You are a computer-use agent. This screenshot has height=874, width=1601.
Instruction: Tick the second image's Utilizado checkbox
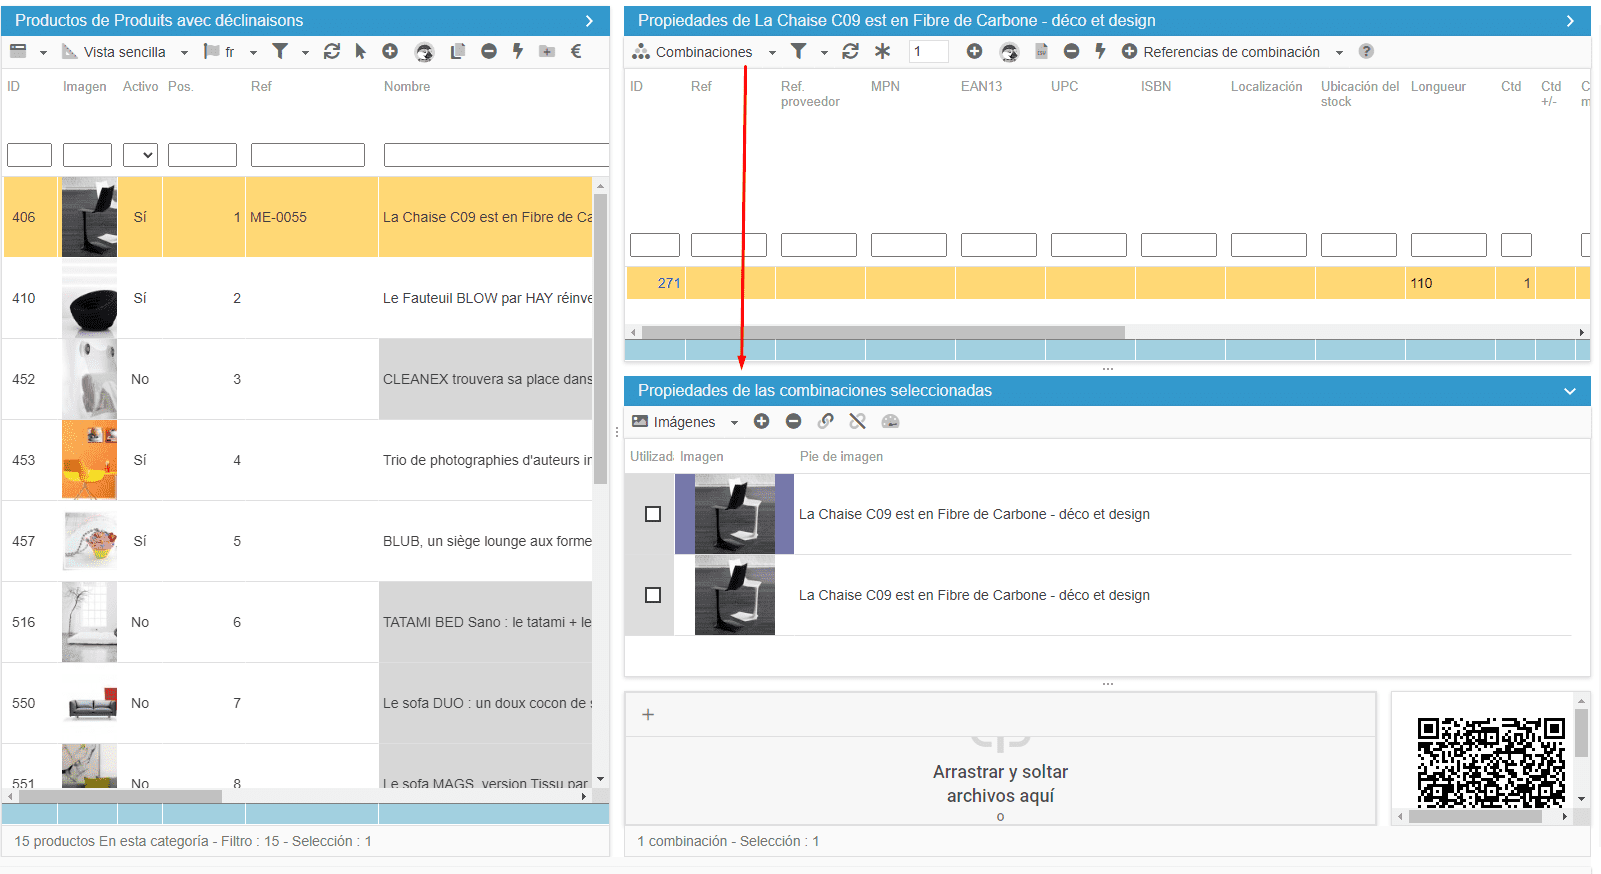point(653,595)
